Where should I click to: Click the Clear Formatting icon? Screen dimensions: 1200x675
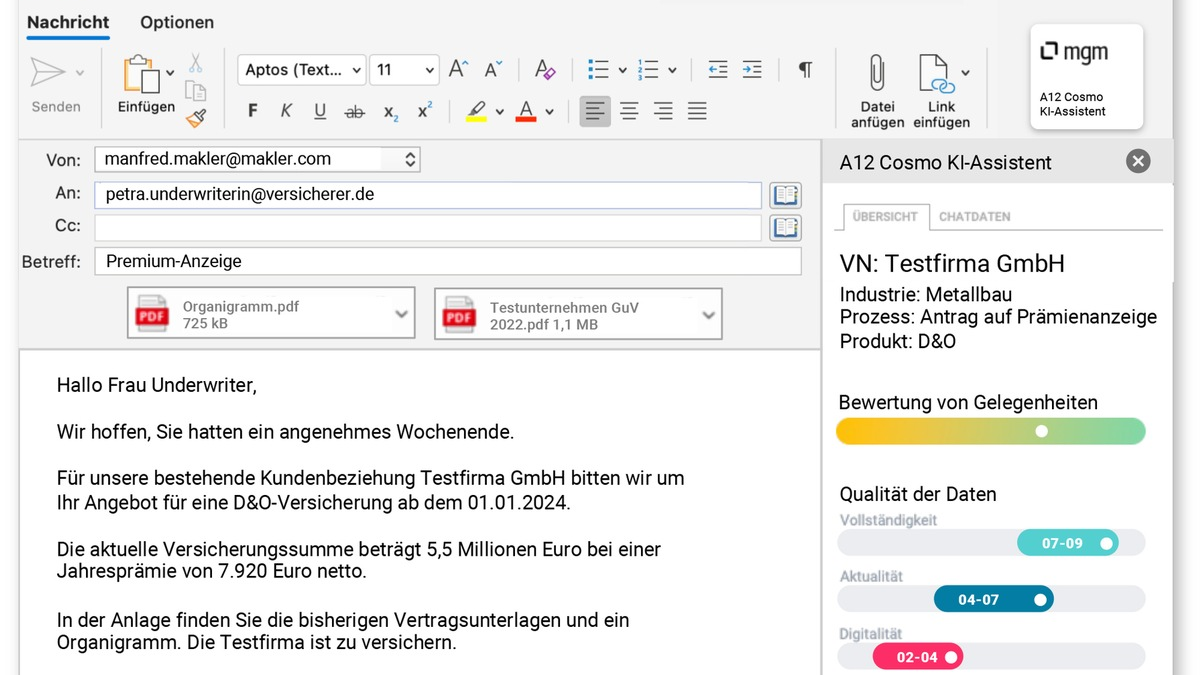[x=545, y=69]
